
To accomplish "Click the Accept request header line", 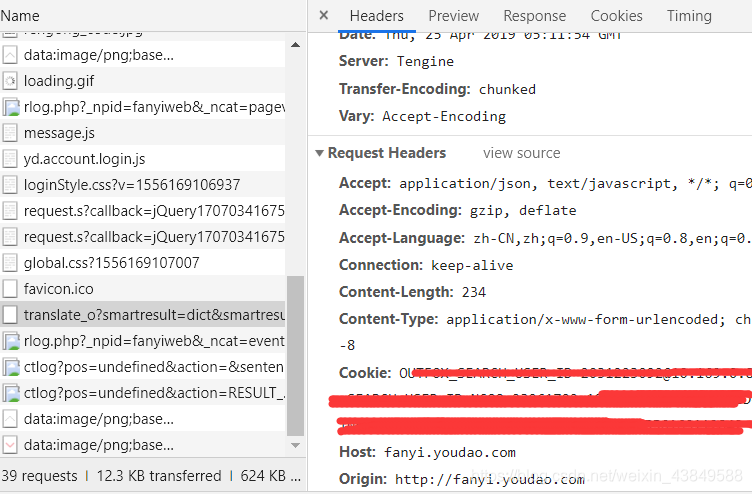I will click(545, 183).
